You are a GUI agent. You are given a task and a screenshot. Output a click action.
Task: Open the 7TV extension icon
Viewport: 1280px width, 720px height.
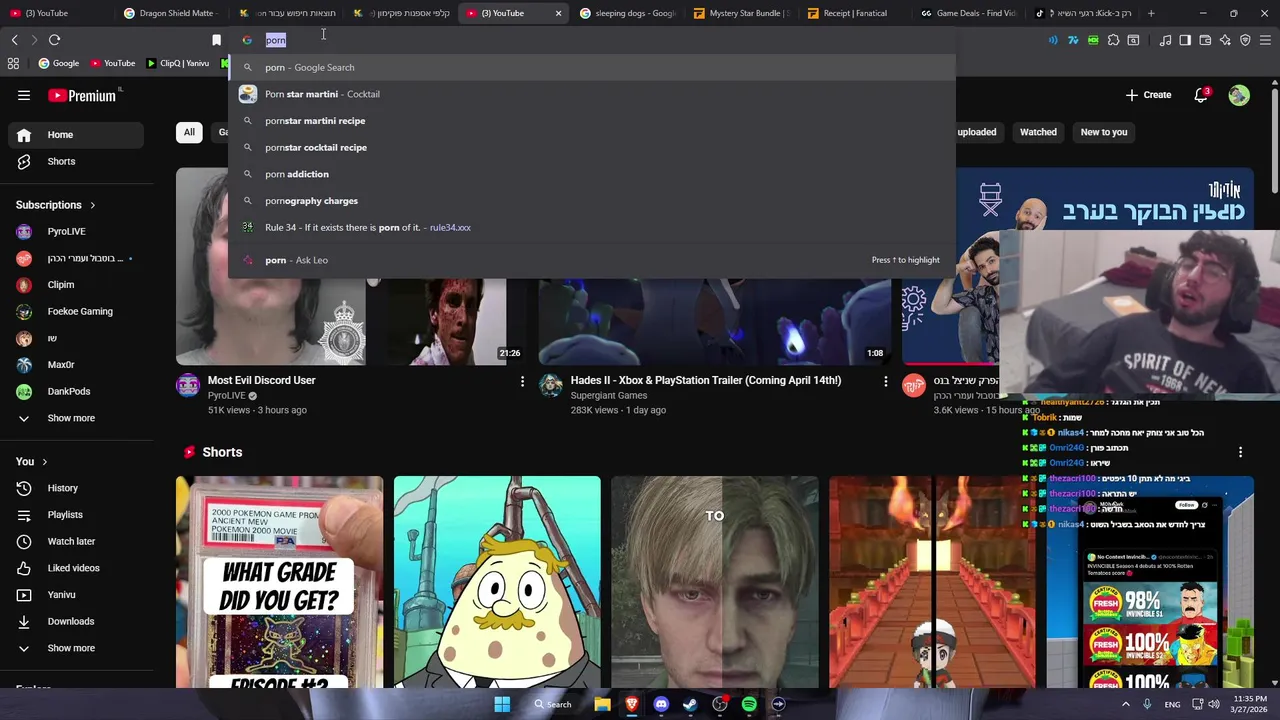(x=1073, y=40)
